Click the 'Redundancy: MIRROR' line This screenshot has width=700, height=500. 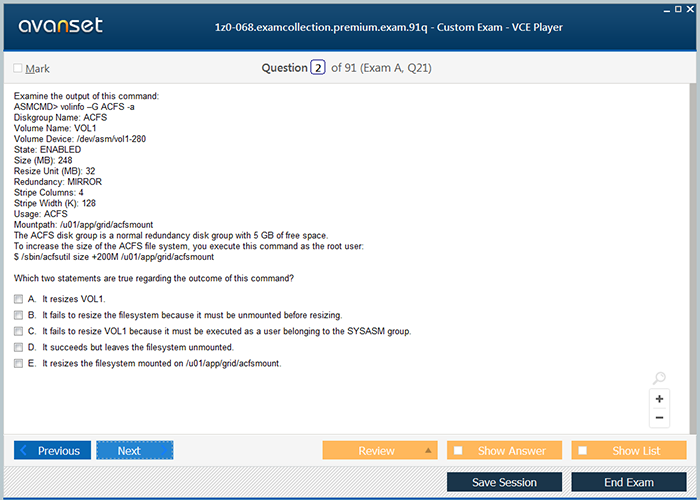(x=58, y=182)
